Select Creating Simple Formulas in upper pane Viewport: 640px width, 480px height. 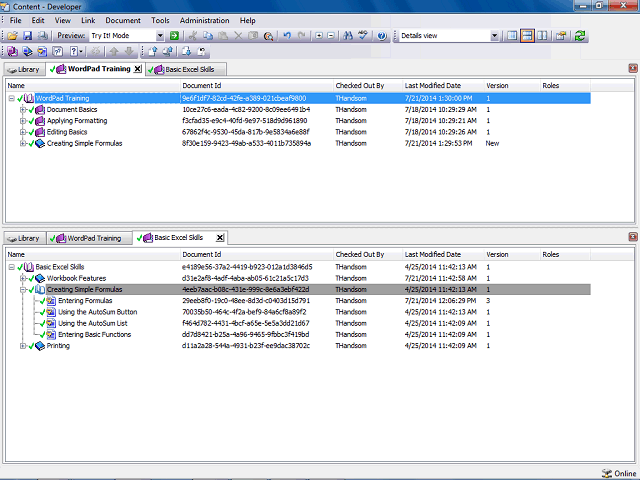tap(84, 144)
